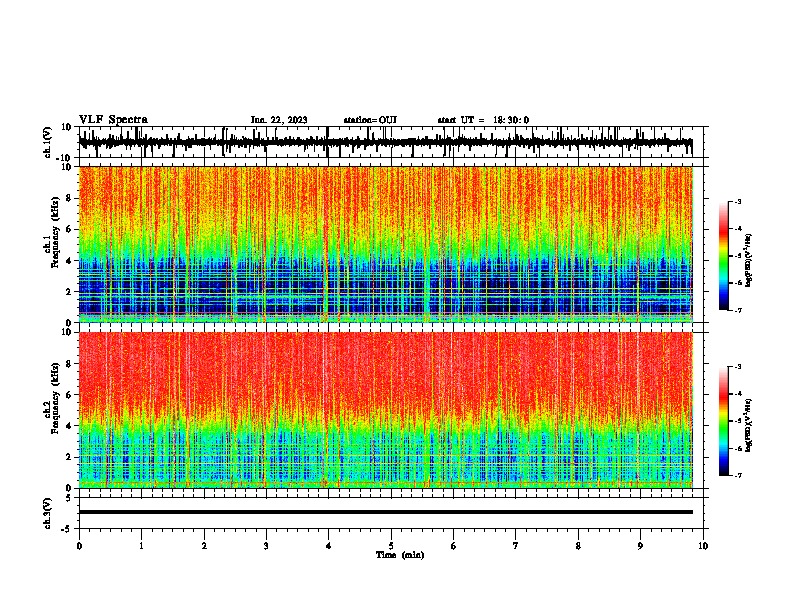Screen dimensions: 792x612
Task: Click the ch.2 "Frequency (kHz)" axis label
Action: pos(55,398)
